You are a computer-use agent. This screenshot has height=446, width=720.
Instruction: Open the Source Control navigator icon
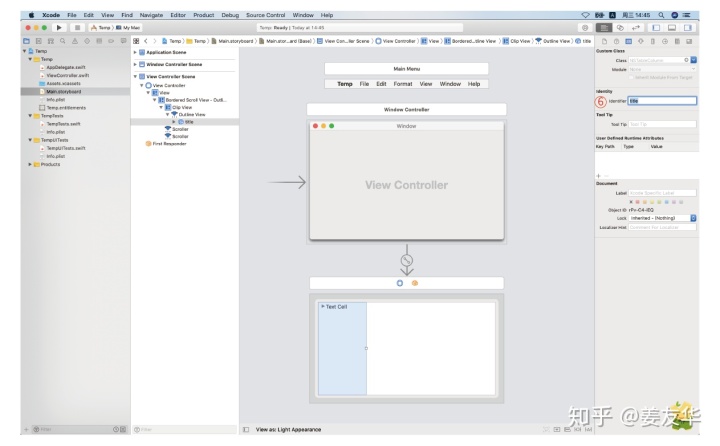39,41
